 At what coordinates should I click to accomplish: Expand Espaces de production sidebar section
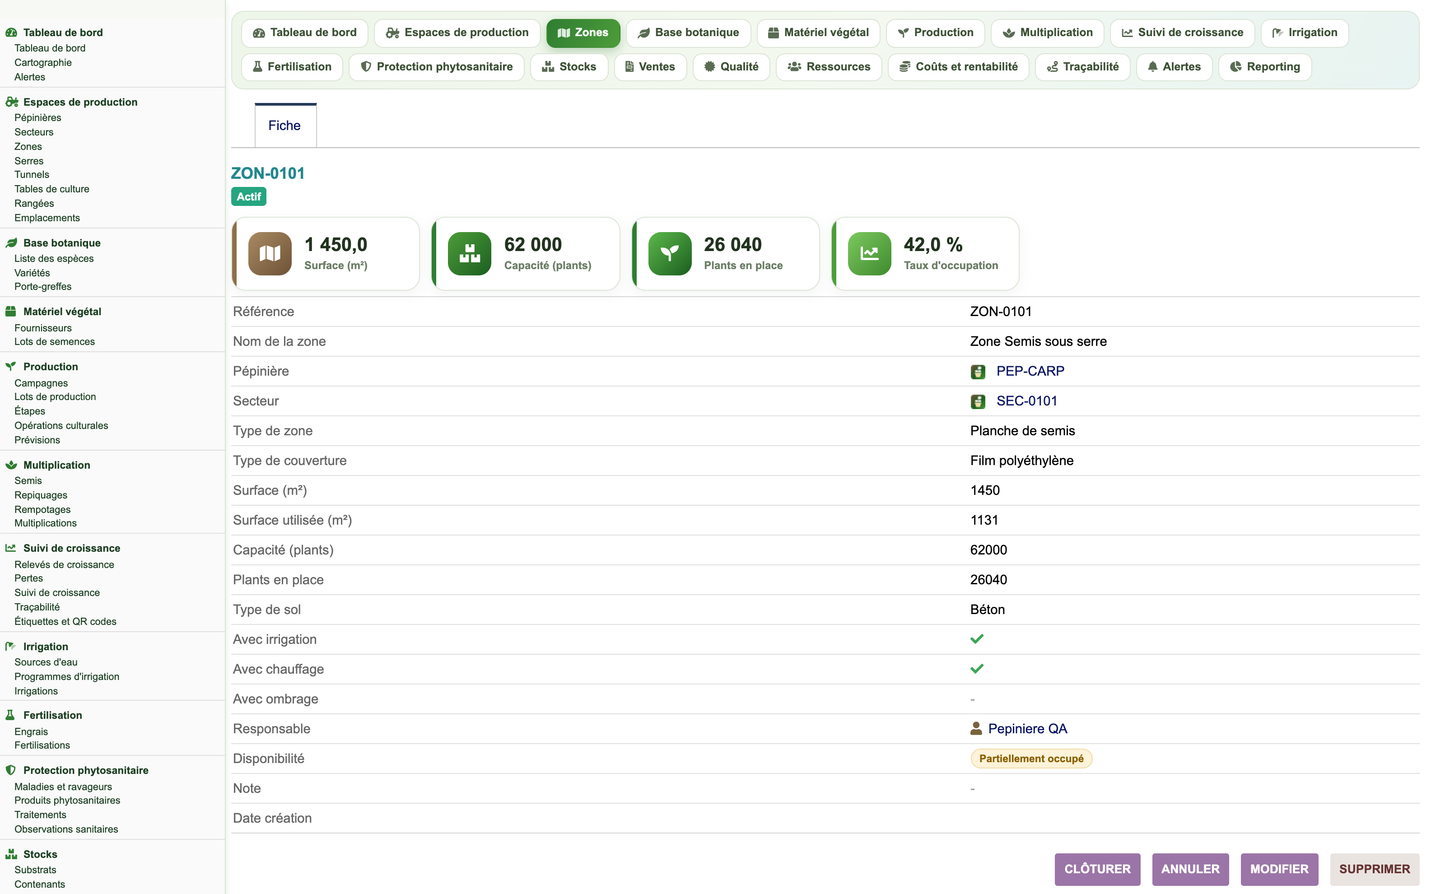(x=80, y=102)
